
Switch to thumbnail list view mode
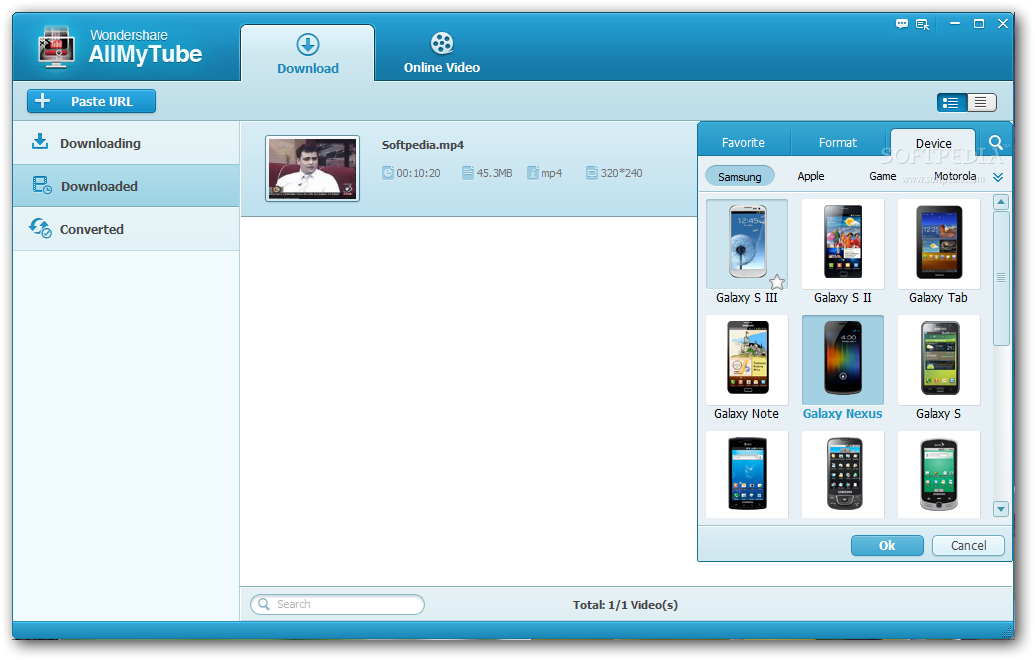click(x=951, y=102)
